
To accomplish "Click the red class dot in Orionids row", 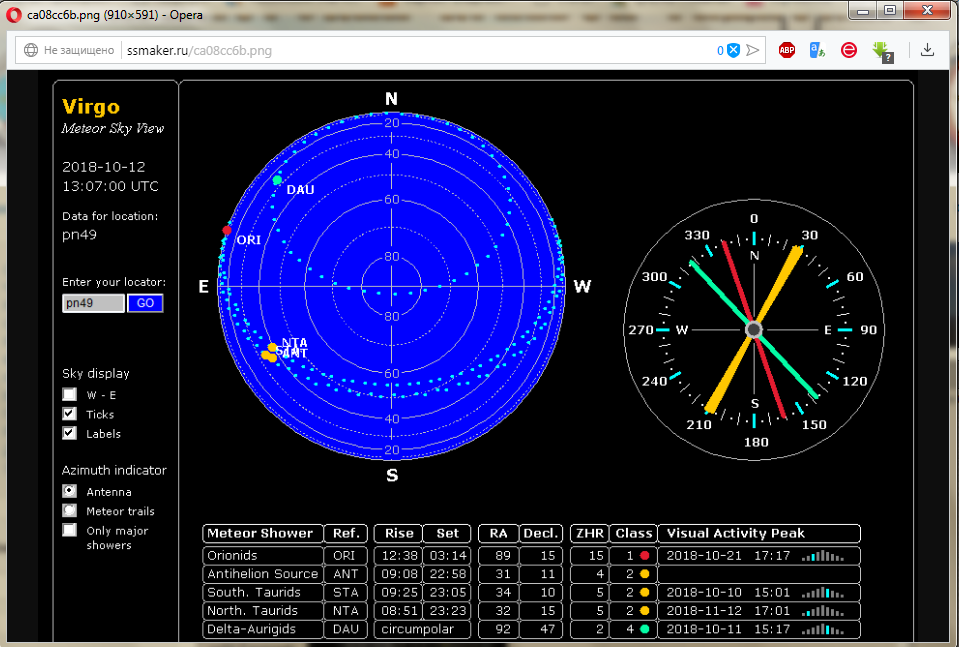I will (644, 556).
